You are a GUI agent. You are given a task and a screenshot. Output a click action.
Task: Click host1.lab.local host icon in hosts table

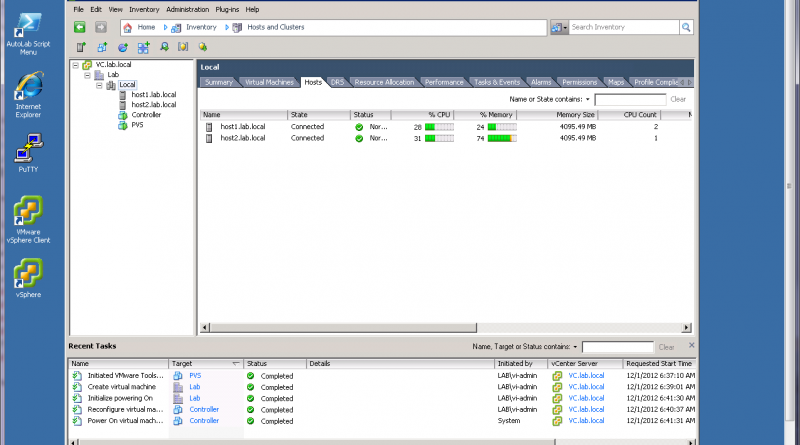pos(209,127)
